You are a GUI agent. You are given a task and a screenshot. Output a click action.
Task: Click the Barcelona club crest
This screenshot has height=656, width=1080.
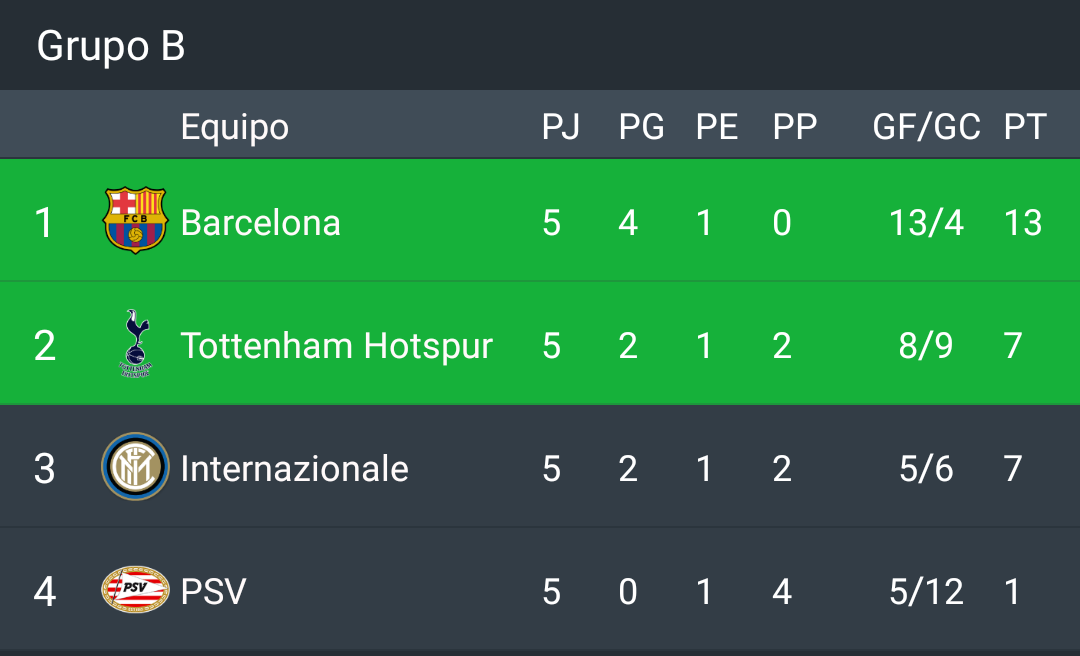(x=135, y=221)
